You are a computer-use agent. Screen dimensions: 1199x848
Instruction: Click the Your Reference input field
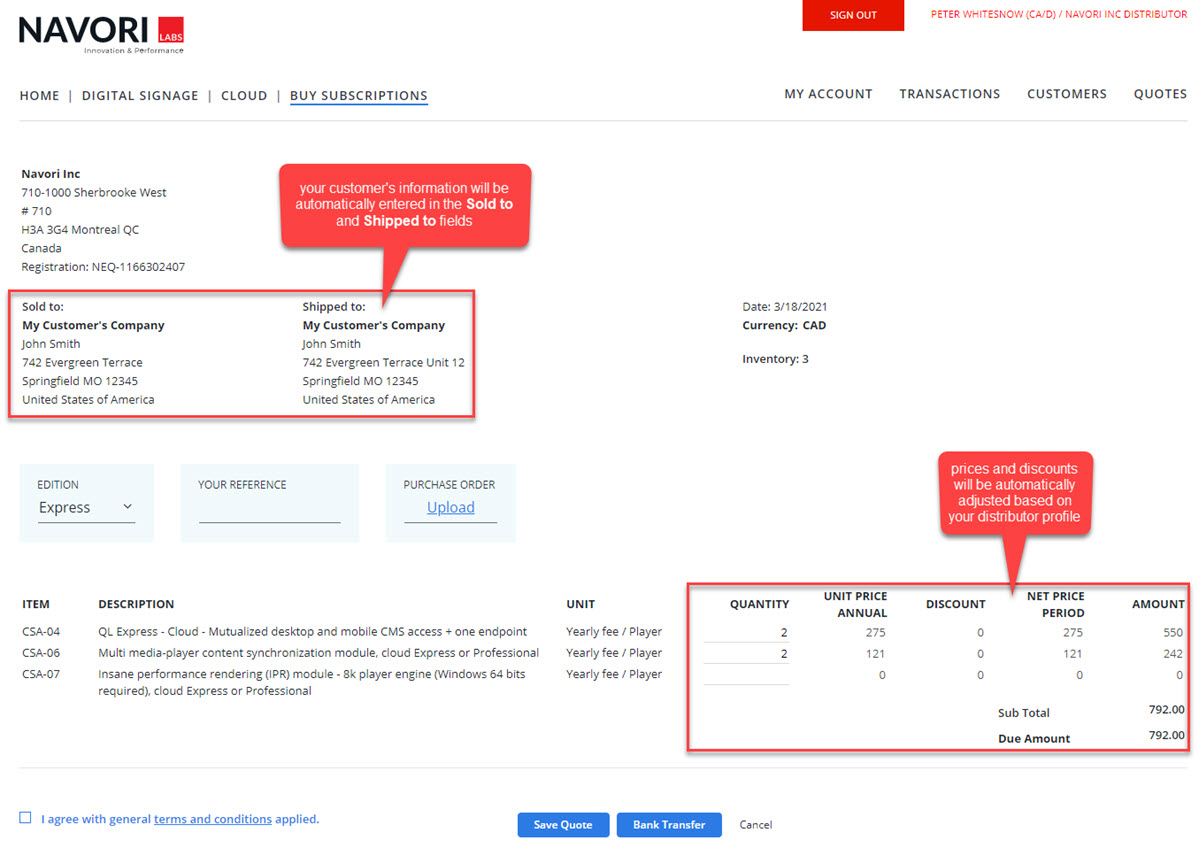[269, 511]
